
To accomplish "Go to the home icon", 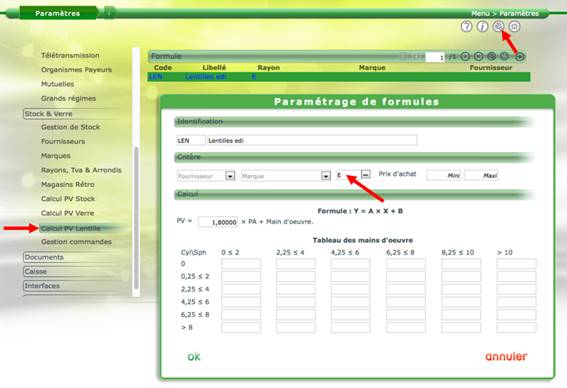I will tap(514, 26).
